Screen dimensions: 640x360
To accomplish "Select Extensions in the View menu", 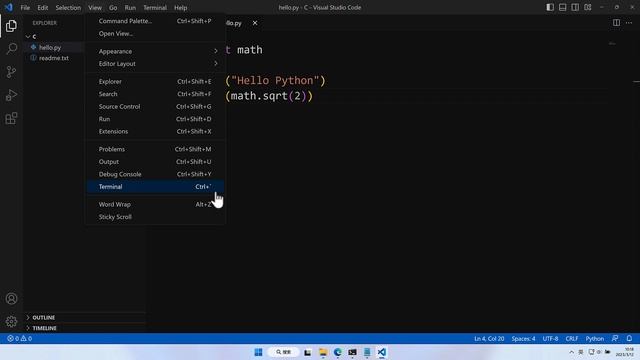I will [x=155, y=131].
